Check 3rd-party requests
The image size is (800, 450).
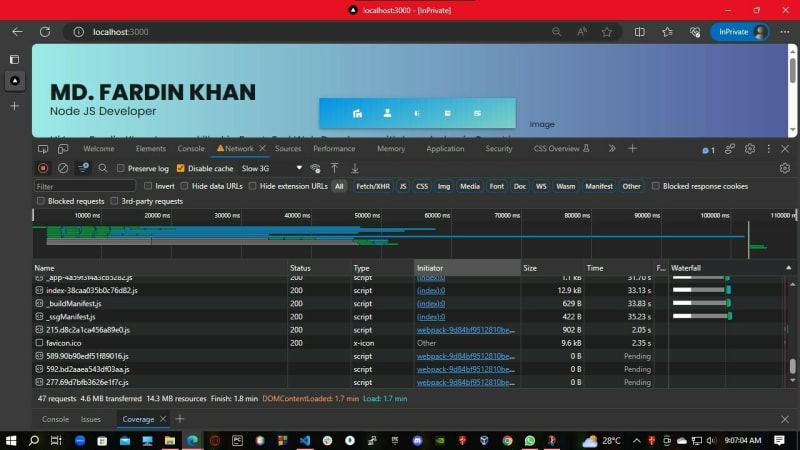[114, 201]
